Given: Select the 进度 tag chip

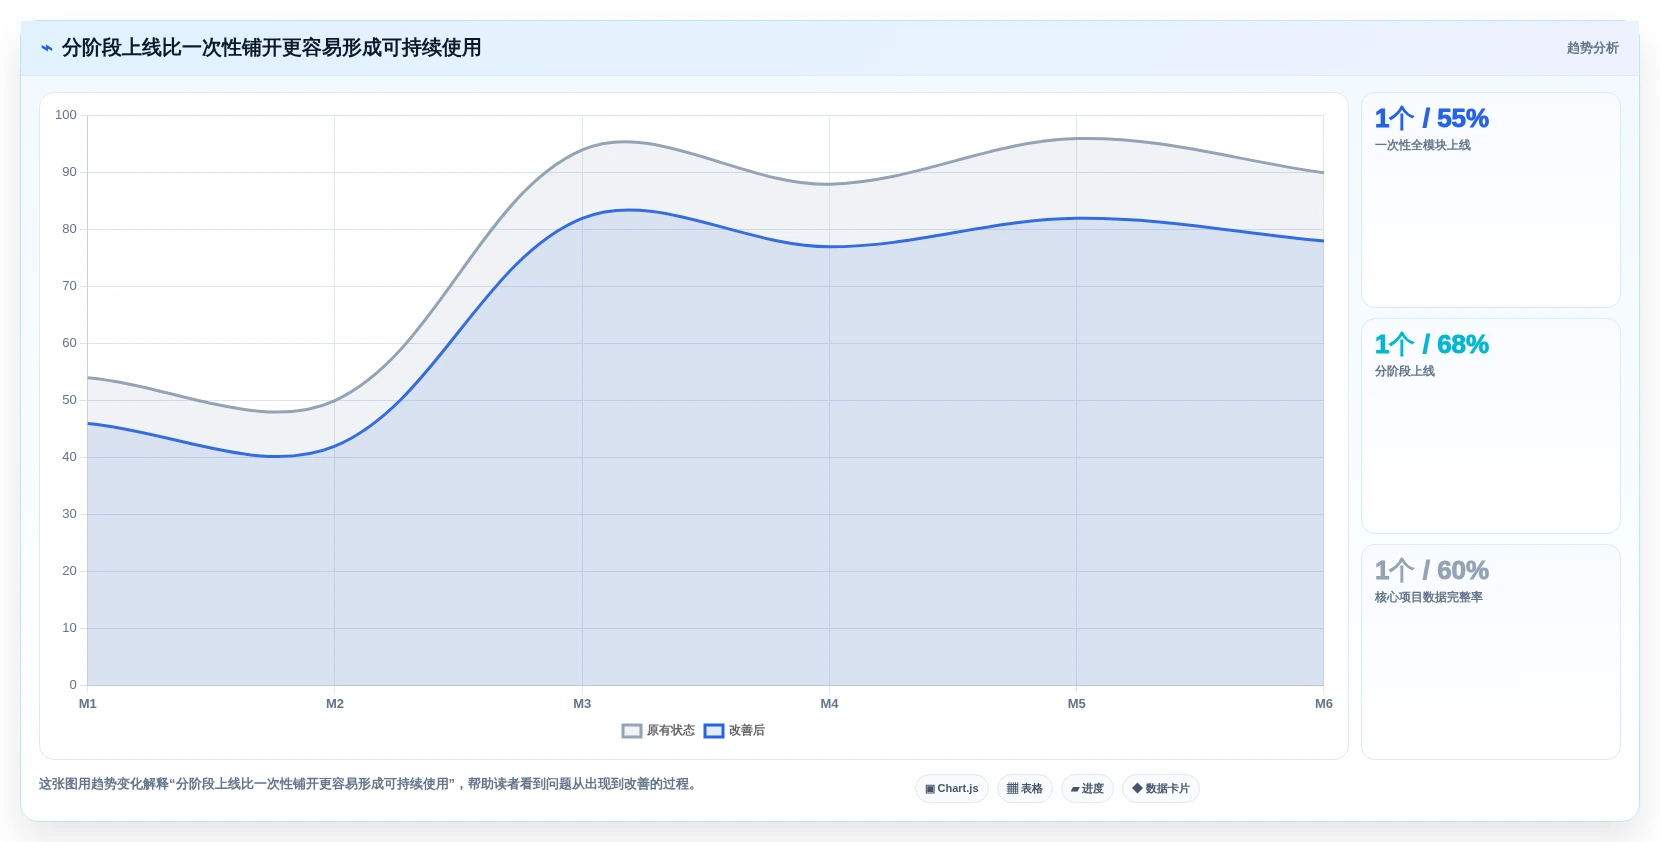Looking at the screenshot, I should coord(1087,789).
